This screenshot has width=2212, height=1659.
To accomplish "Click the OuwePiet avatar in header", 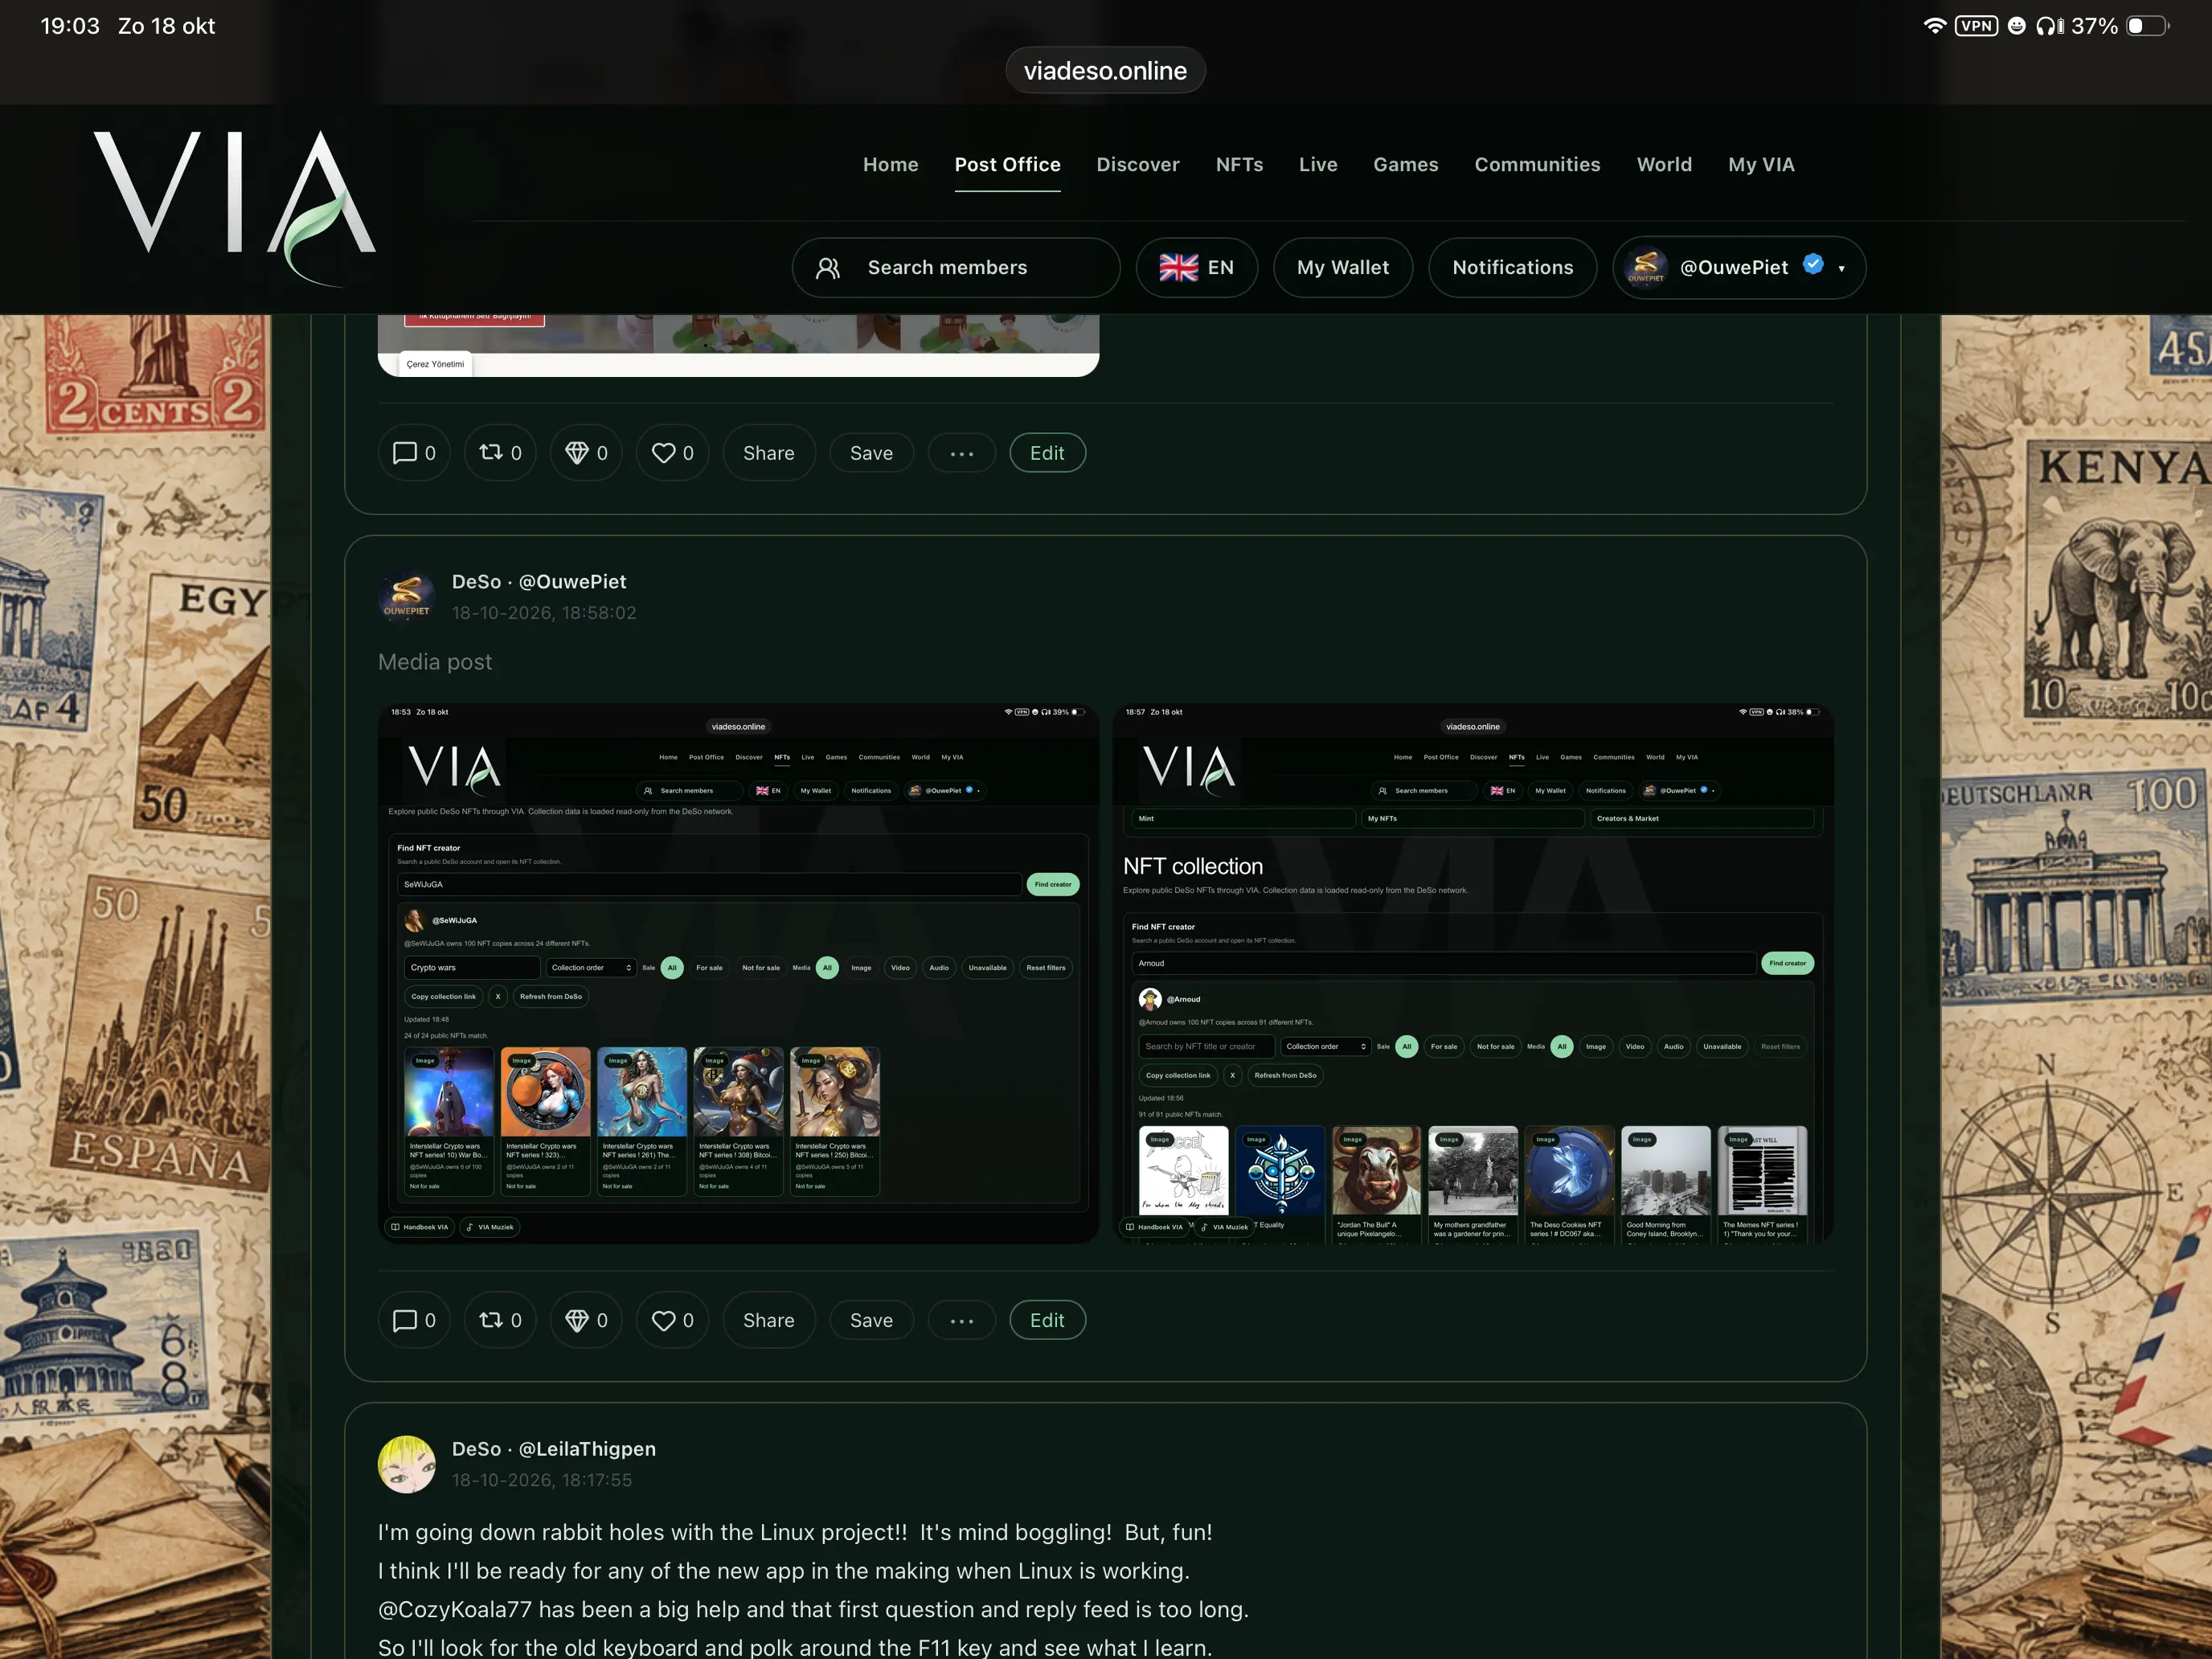I will 1646,267.
